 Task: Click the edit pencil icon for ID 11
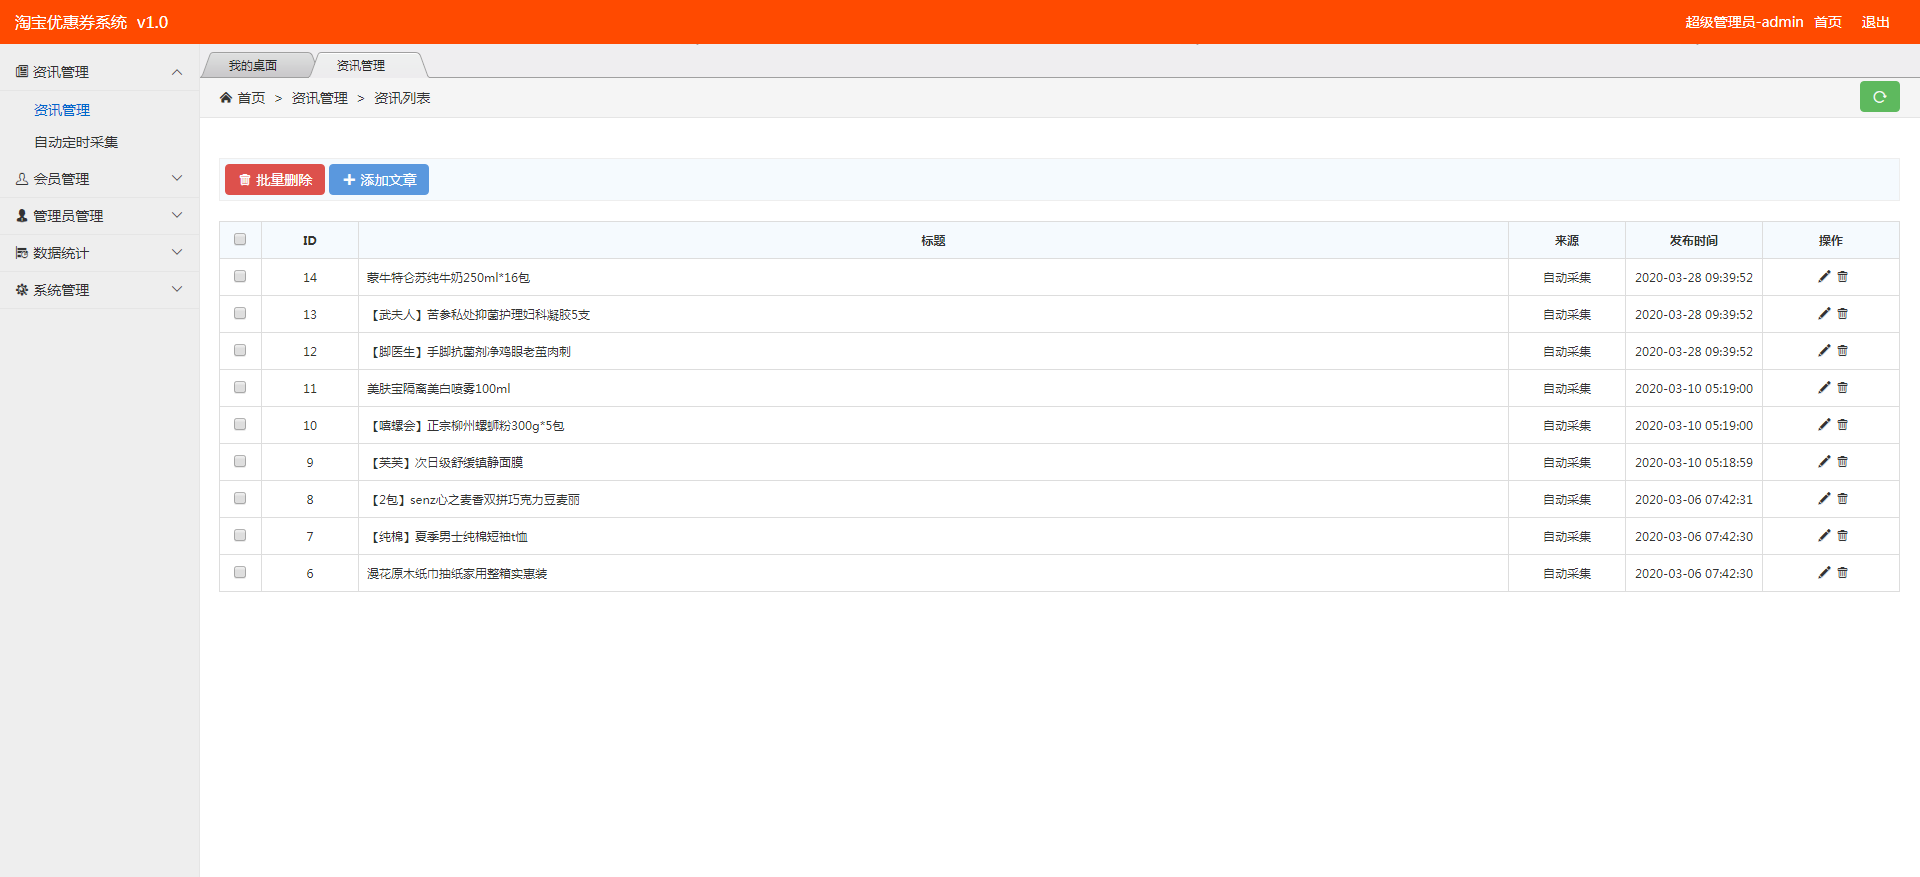(x=1823, y=388)
